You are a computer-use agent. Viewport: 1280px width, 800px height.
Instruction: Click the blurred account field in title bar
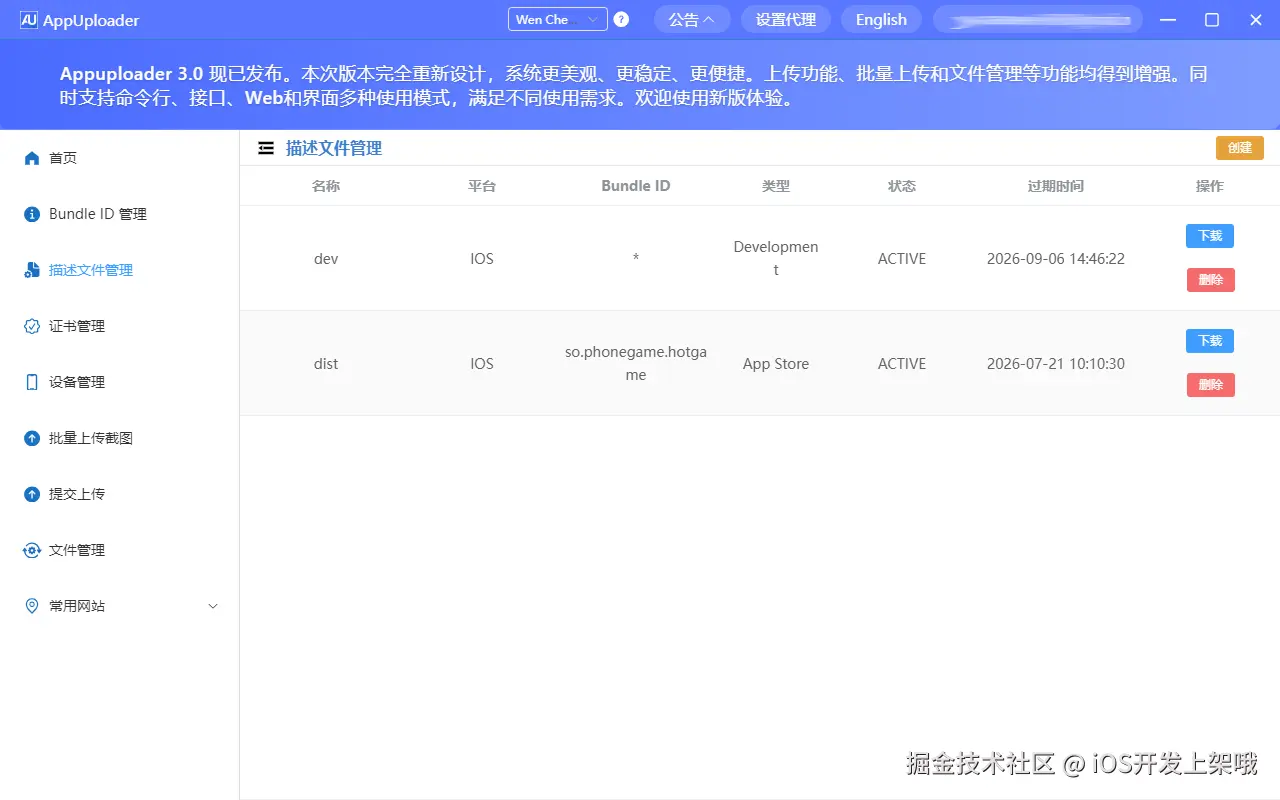1038,19
